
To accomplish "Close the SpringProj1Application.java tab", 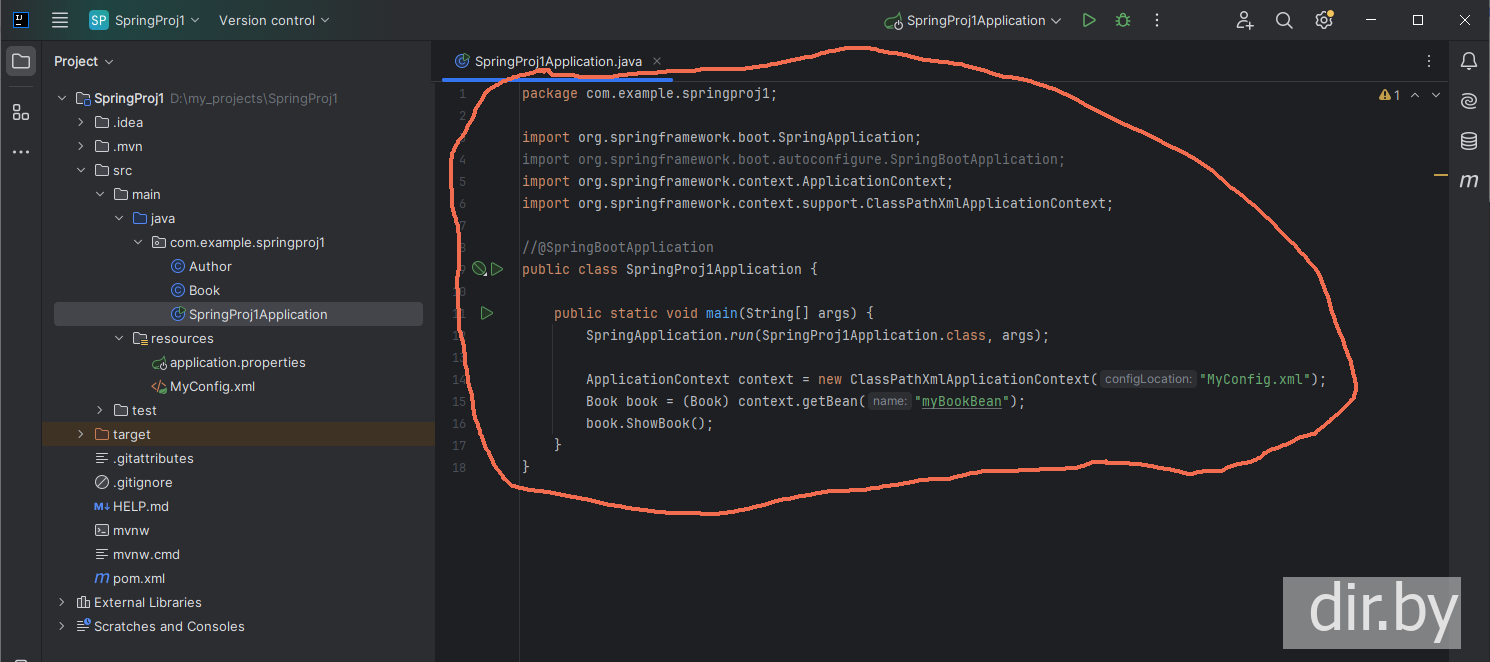I will click(657, 61).
